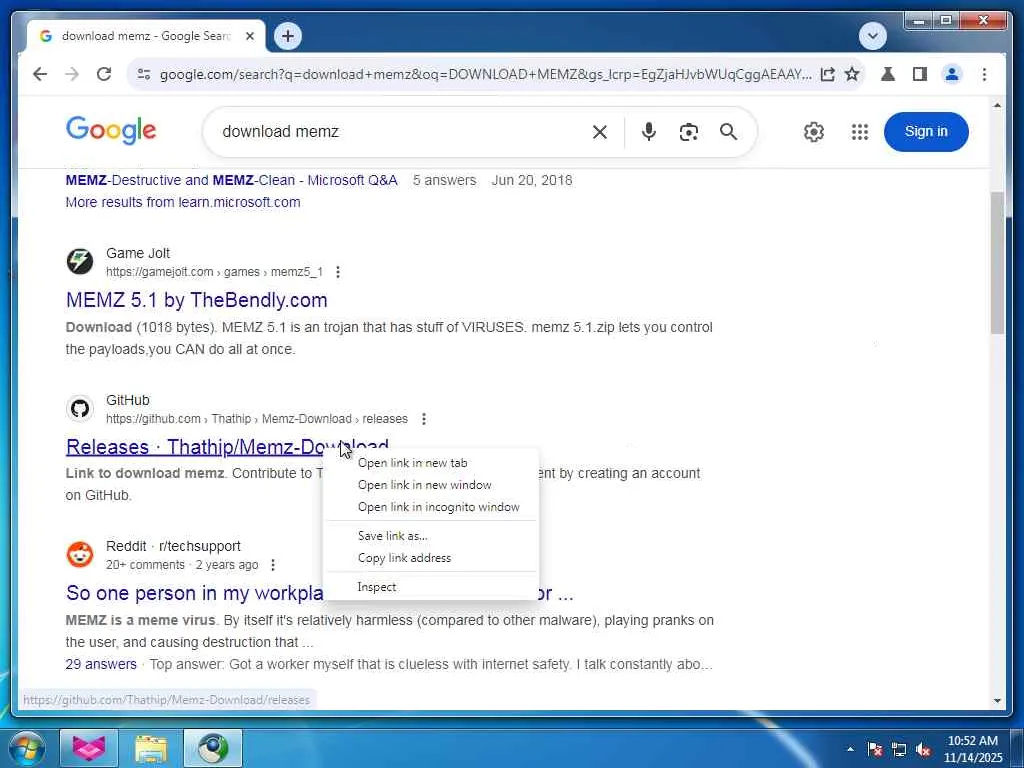Toggle the side panel icon
Viewport: 1024px width, 768px height.
(920, 74)
